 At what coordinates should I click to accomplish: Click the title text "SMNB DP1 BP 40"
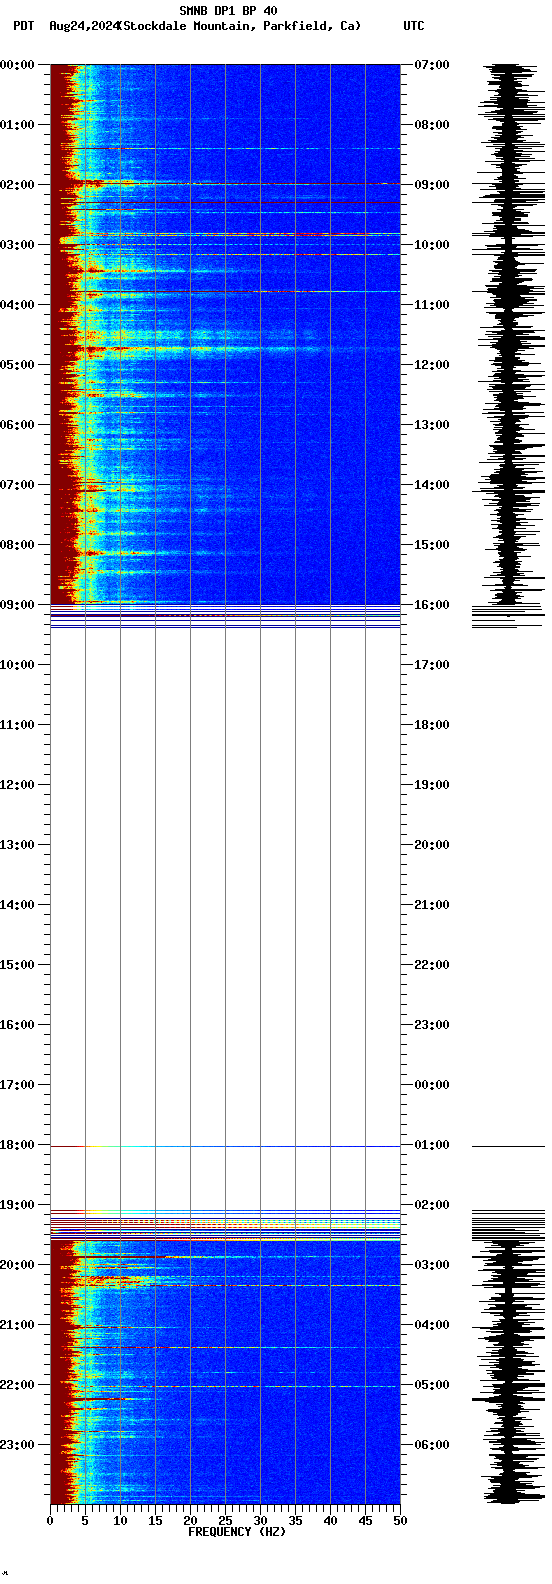click(x=228, y=11)
